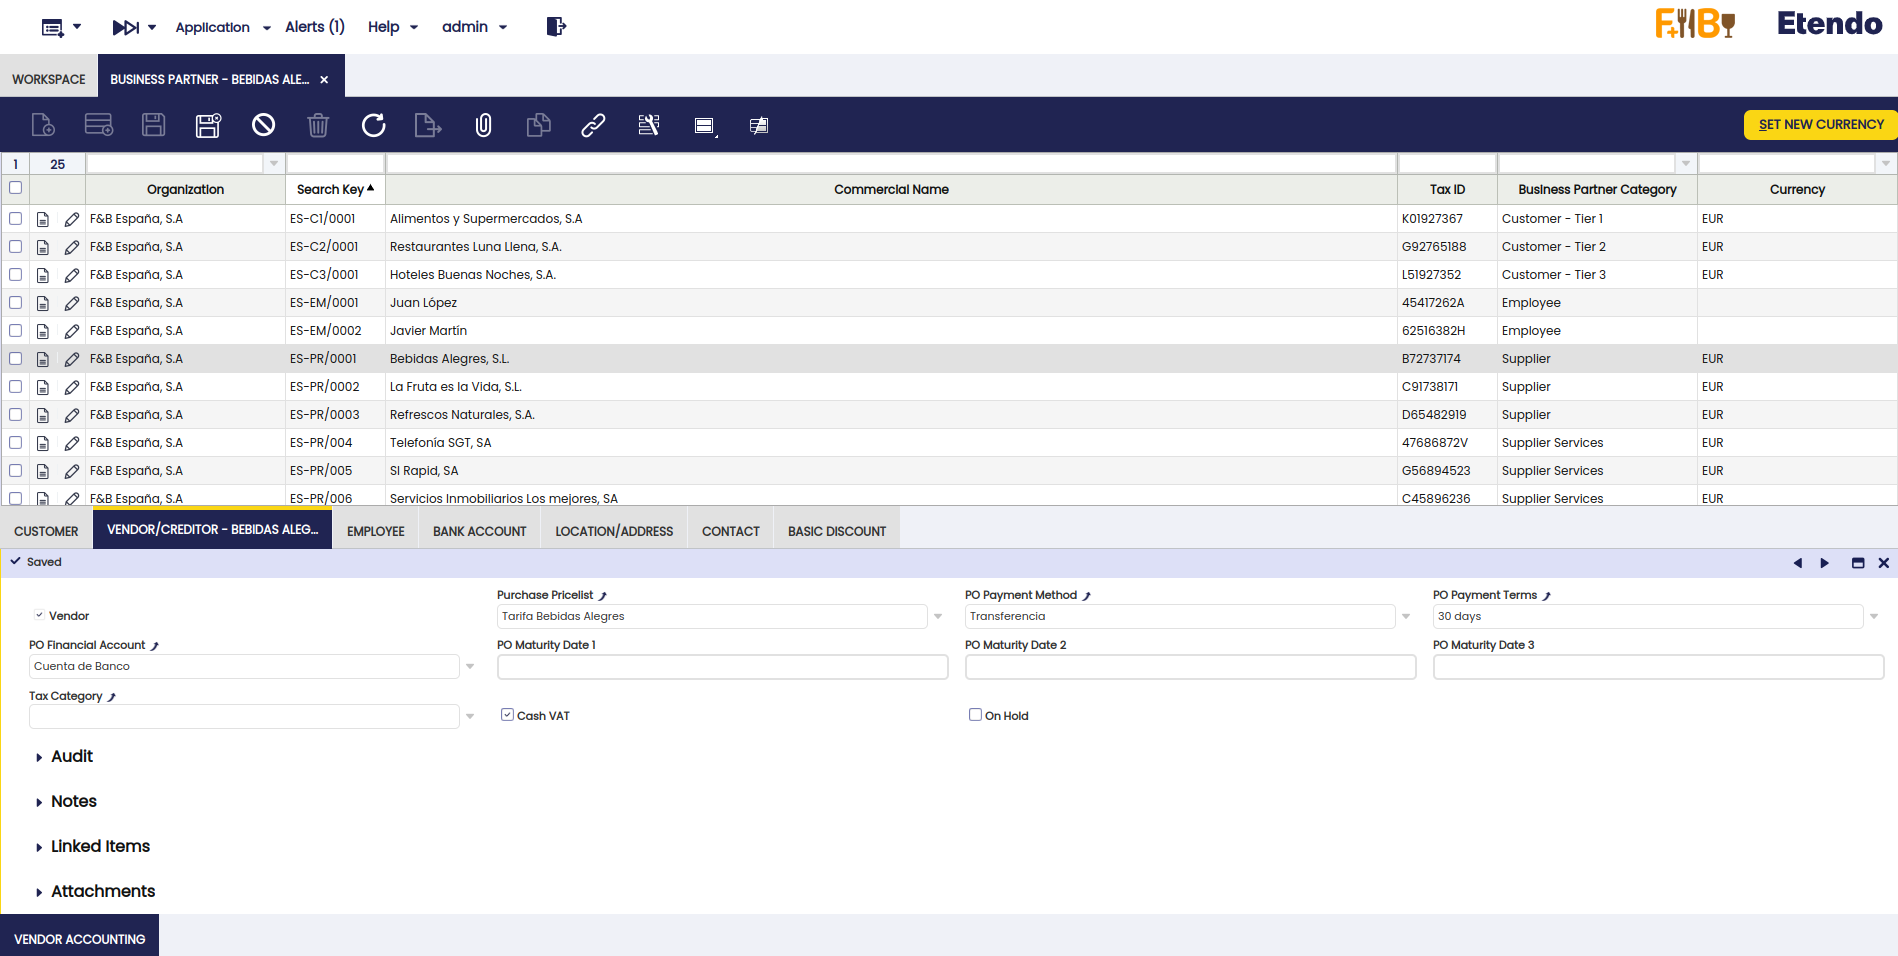Sort grid by Search Key column header

[335, 189]
